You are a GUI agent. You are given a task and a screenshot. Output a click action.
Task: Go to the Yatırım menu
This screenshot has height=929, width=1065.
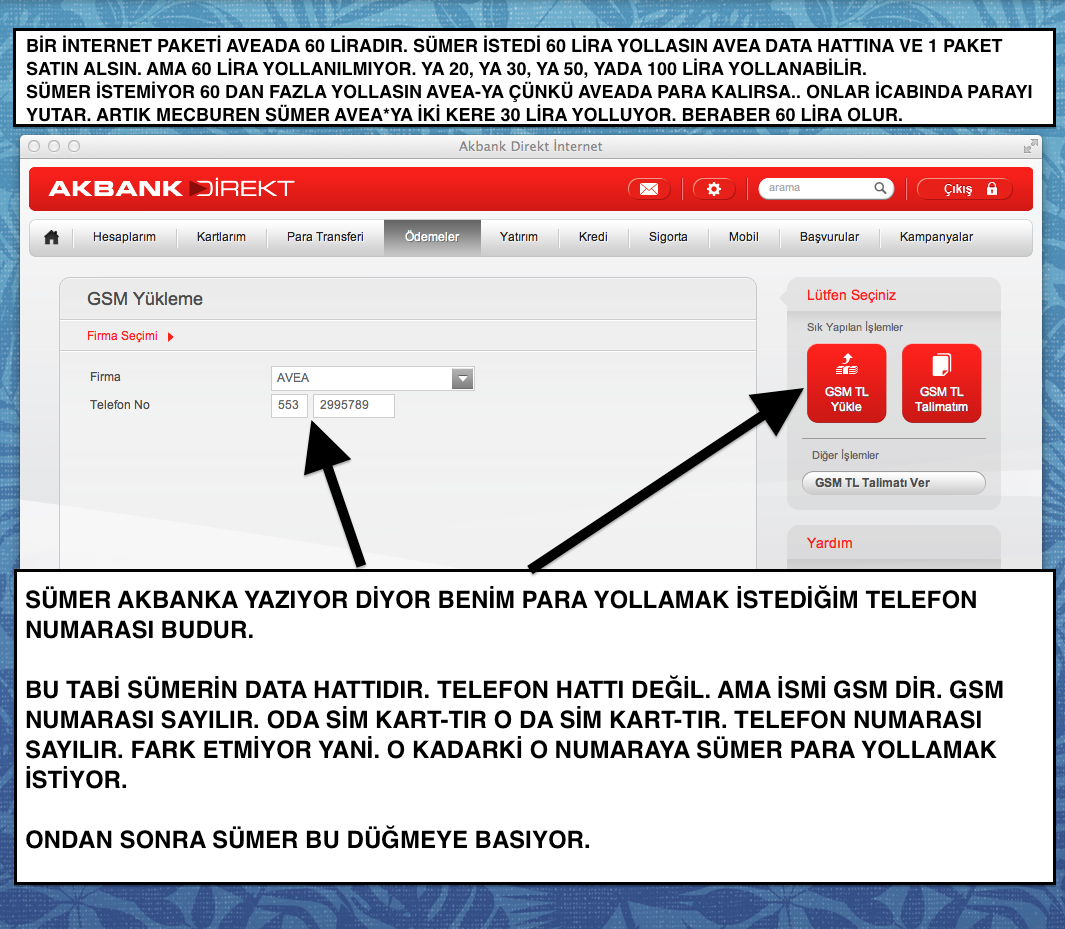(x=519, y=237)
